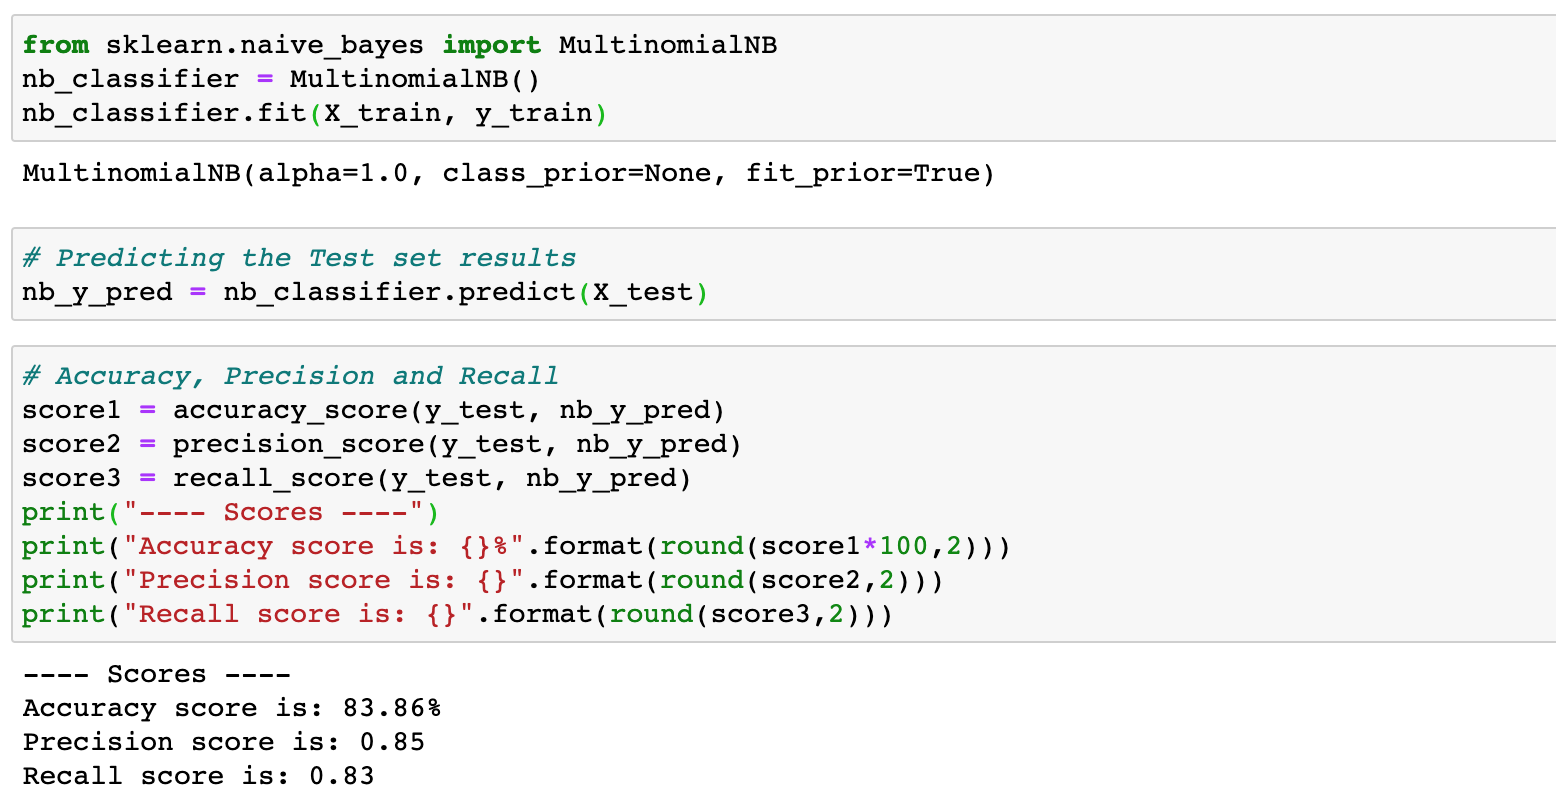
Task: Click the score3 recall_score line
Action: tap(356, 478)
